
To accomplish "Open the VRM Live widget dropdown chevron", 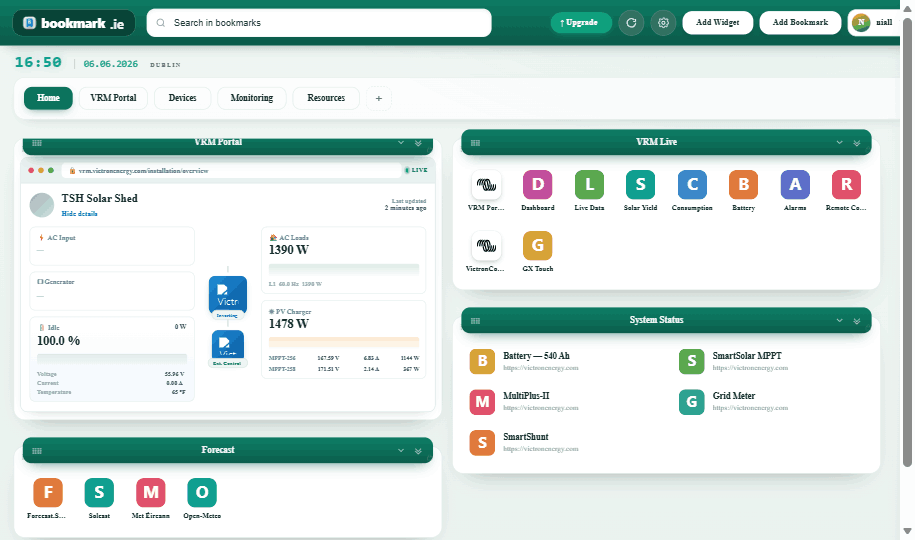I will coord(839,142).
